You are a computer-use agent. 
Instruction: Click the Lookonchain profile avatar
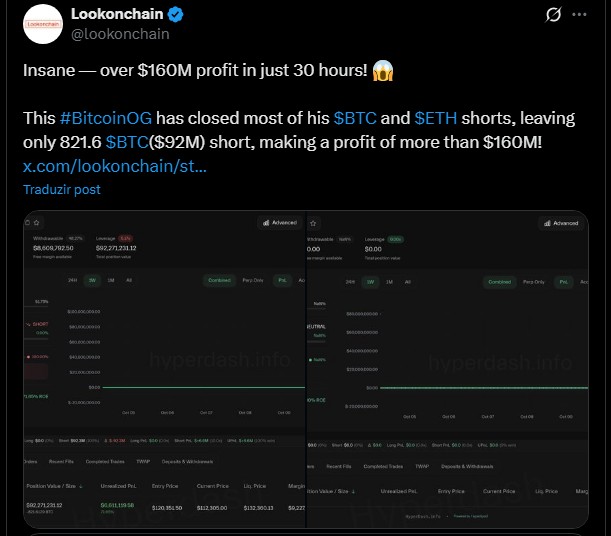(41, 24)
